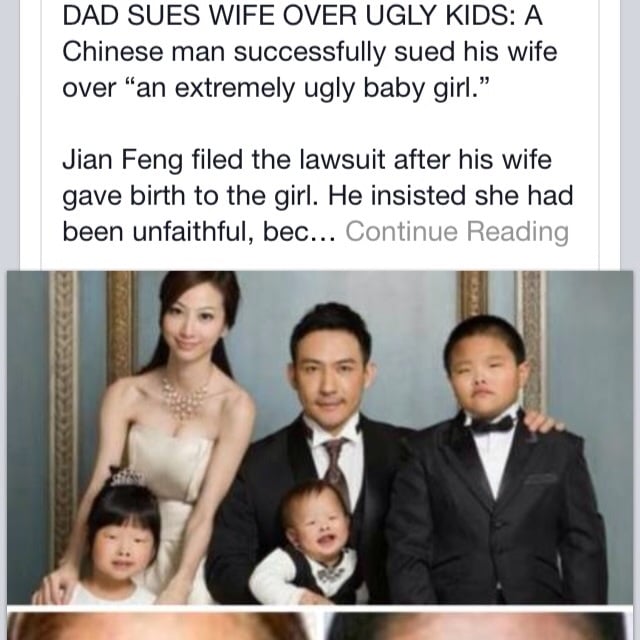Click the hand resting on boy's shoulder

(543, 424)
